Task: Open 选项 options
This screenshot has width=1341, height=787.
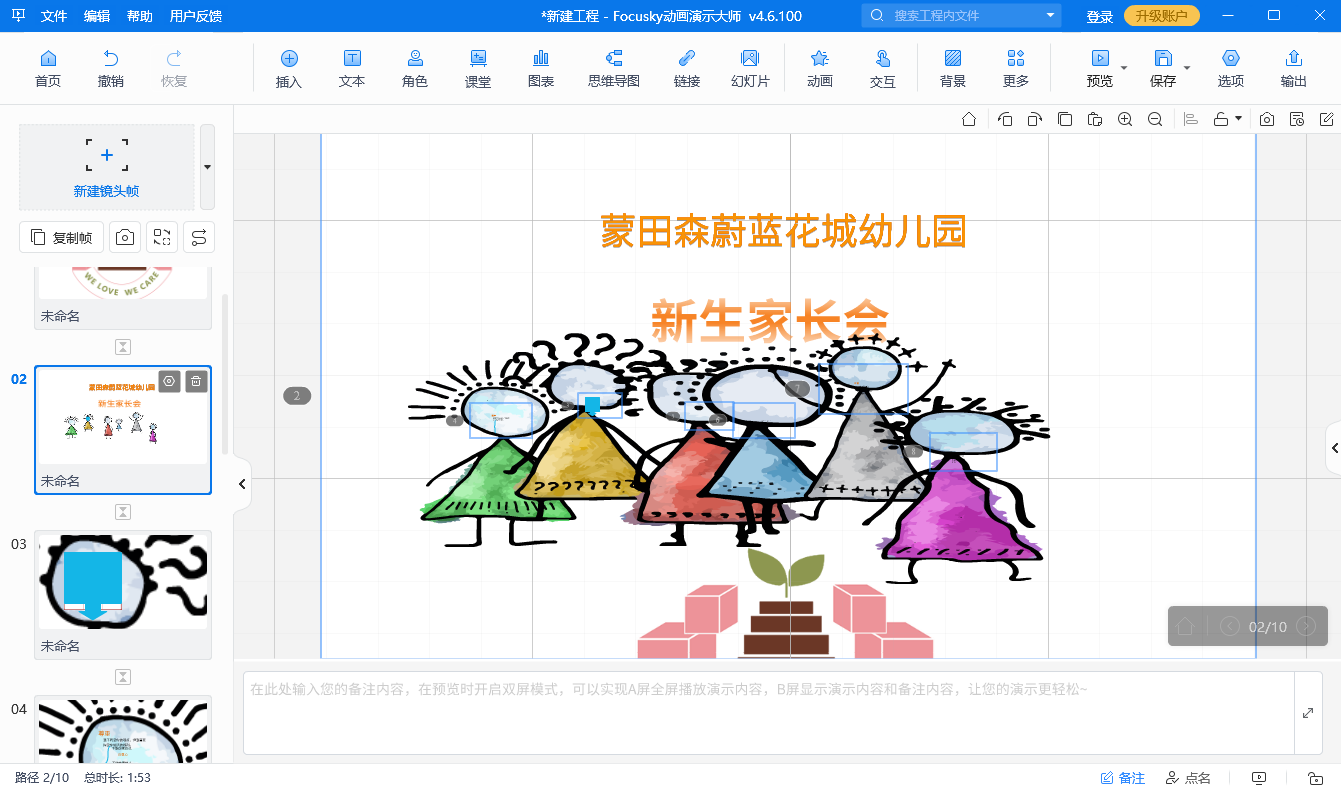Action: click(1231, 68)
